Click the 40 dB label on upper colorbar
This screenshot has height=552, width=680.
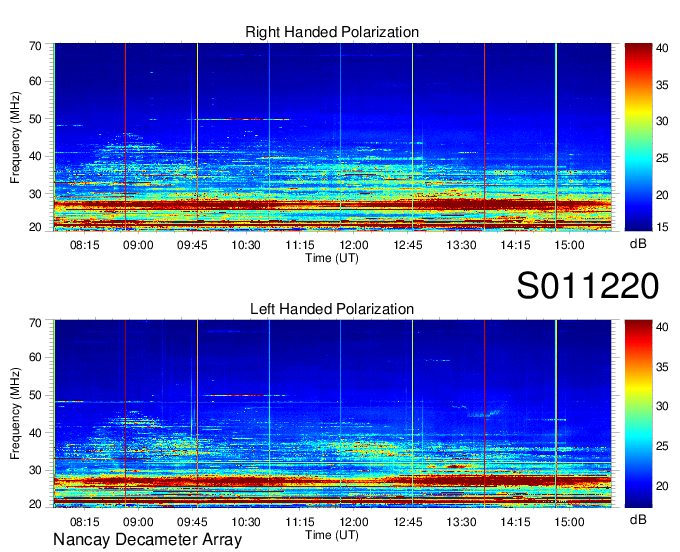[x=662, y=48]
